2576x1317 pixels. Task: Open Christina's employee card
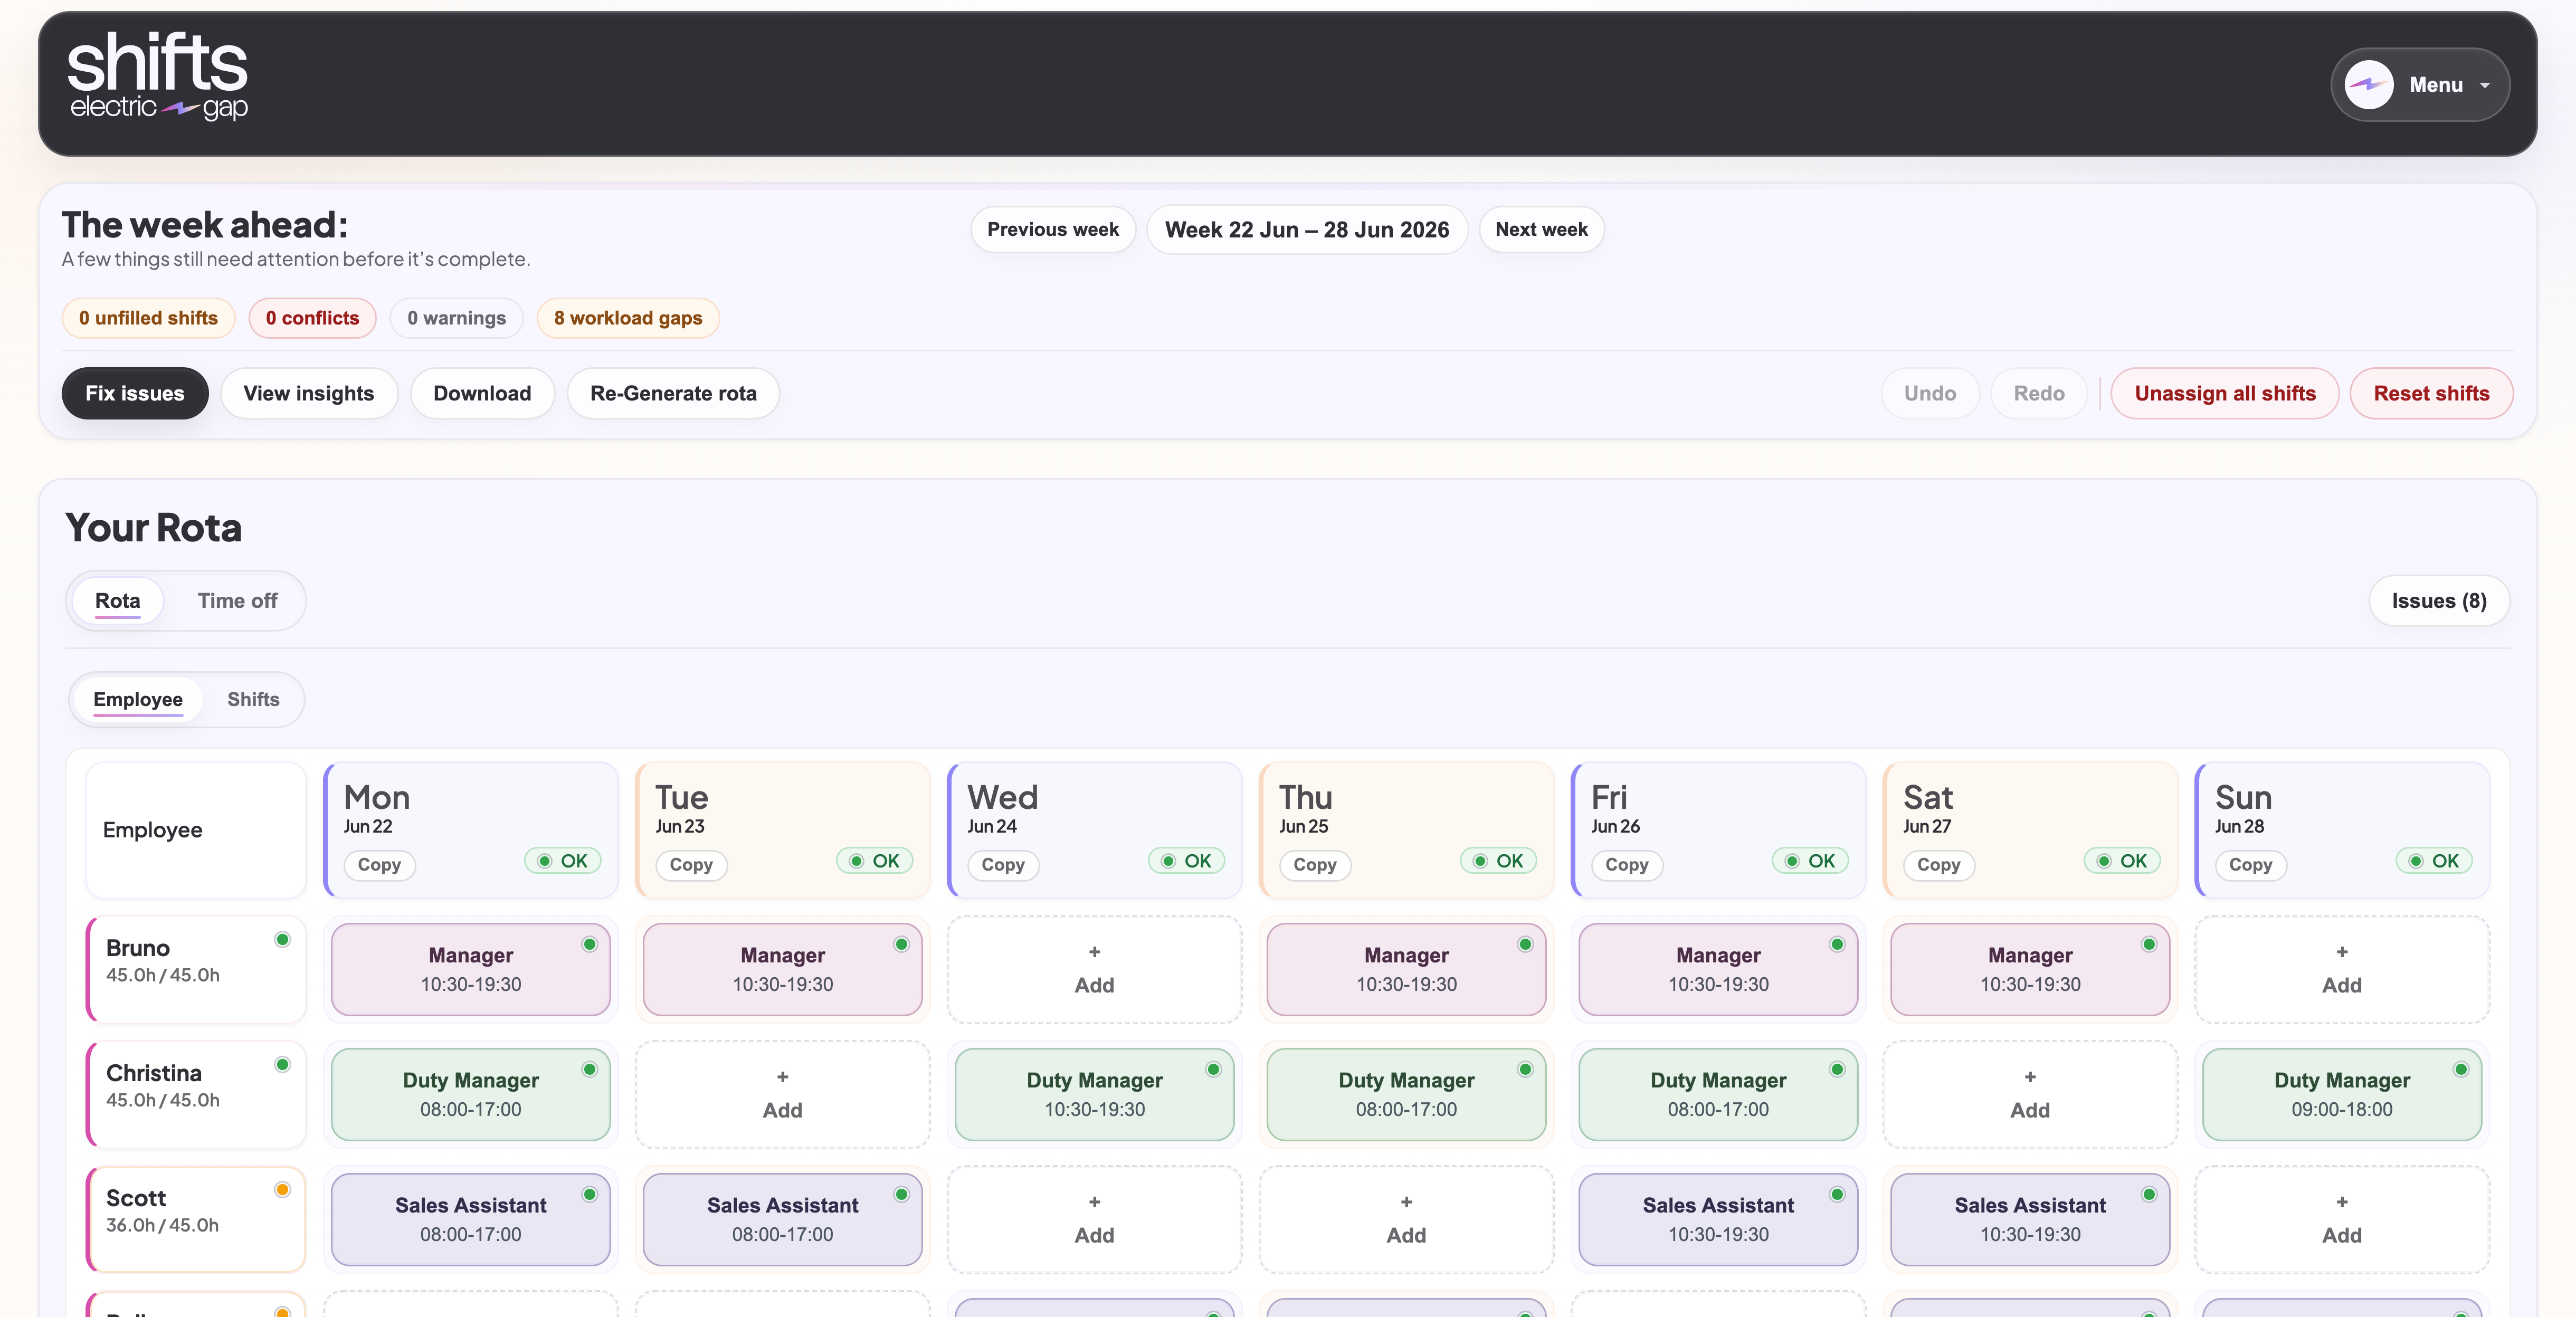(196, 1094)
